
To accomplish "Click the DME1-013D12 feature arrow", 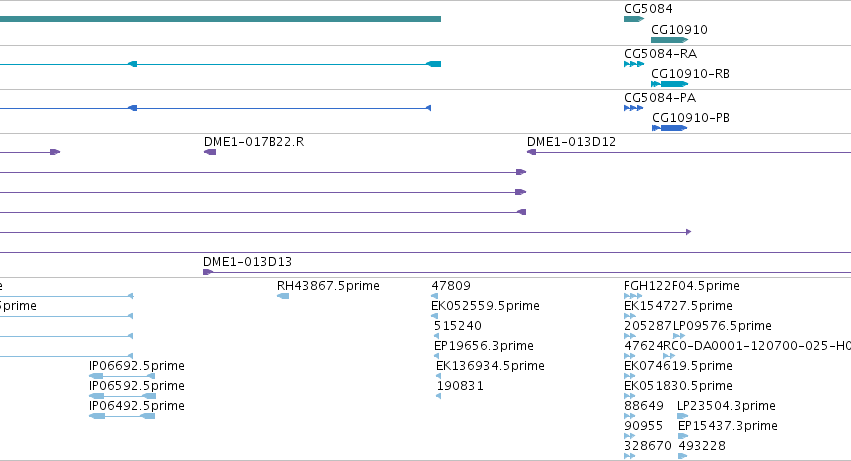I will coord(531,152).
